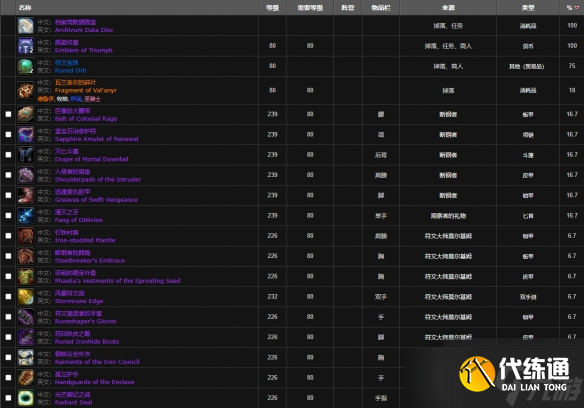Screen dimensions: 584x408
Task: Select the drop percentage 75 for Runed Orb
Action: click(572, 66)
